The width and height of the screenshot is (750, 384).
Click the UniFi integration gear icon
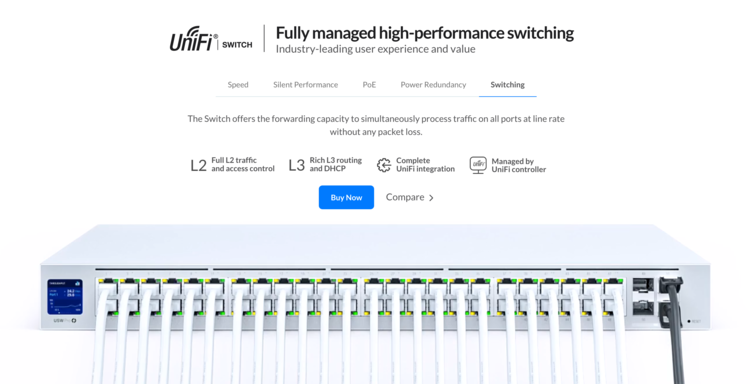tap(384, 165)
